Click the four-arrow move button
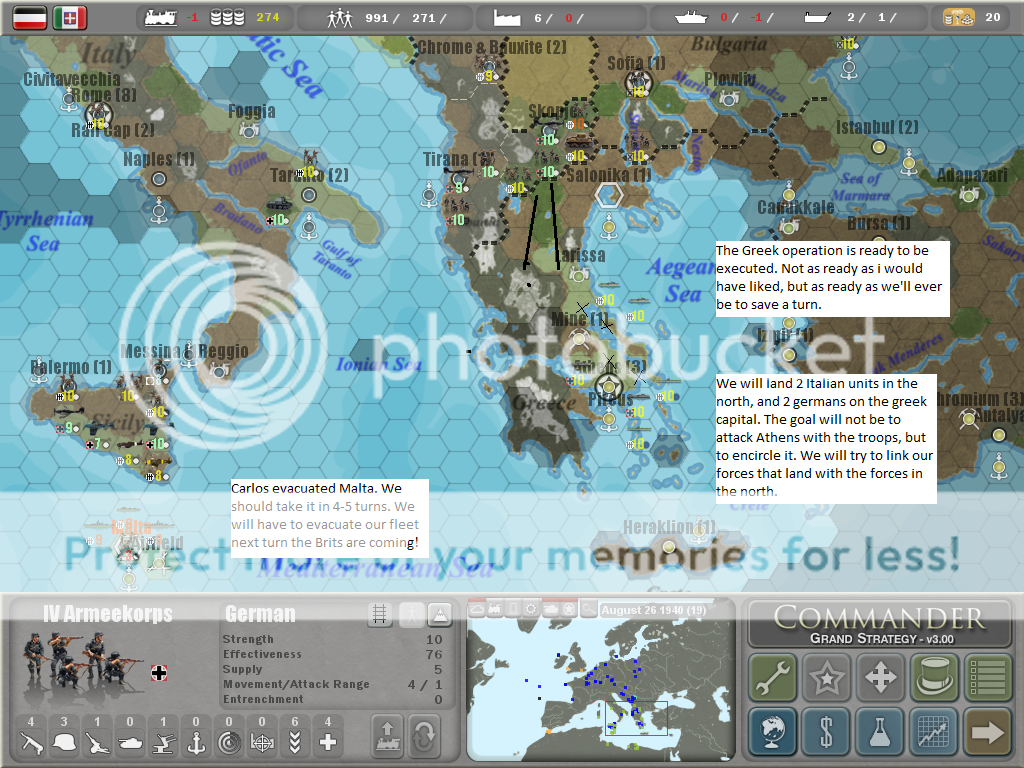 pyautogui.click(x=880, y=678)
